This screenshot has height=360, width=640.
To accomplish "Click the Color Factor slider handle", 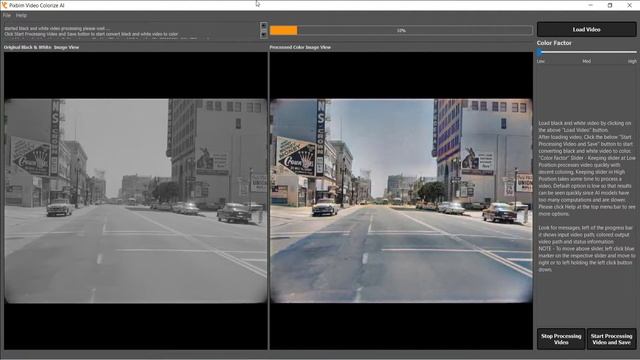I will pyautogui.click(x=540, y=52).
